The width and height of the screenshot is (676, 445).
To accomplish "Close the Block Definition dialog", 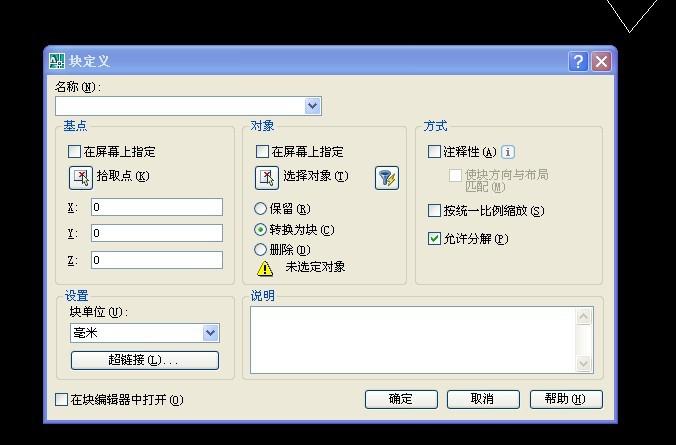I will pos(601,61).
